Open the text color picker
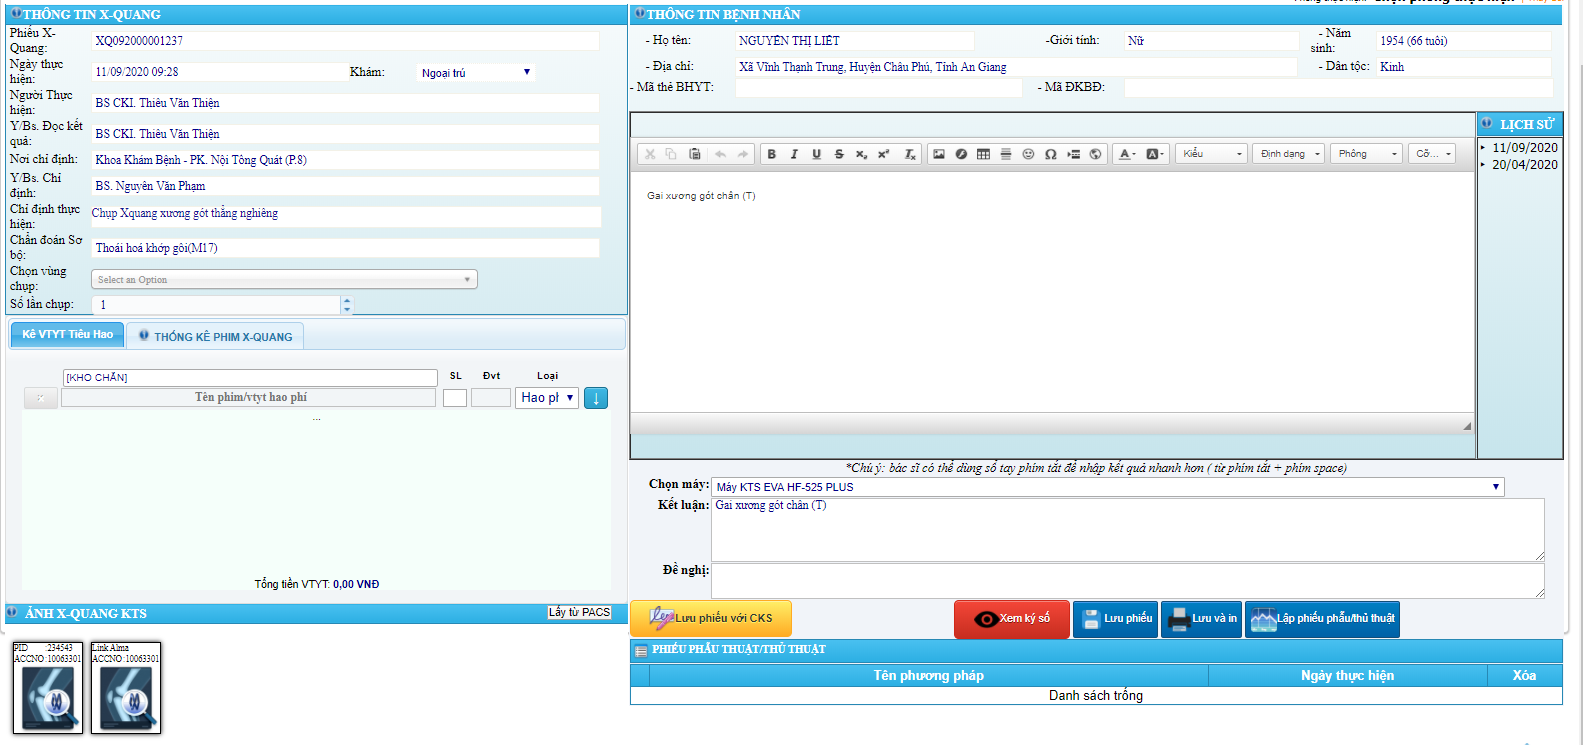Image resolution: width=1583 pixels, height=745 pixels. 1127,154
